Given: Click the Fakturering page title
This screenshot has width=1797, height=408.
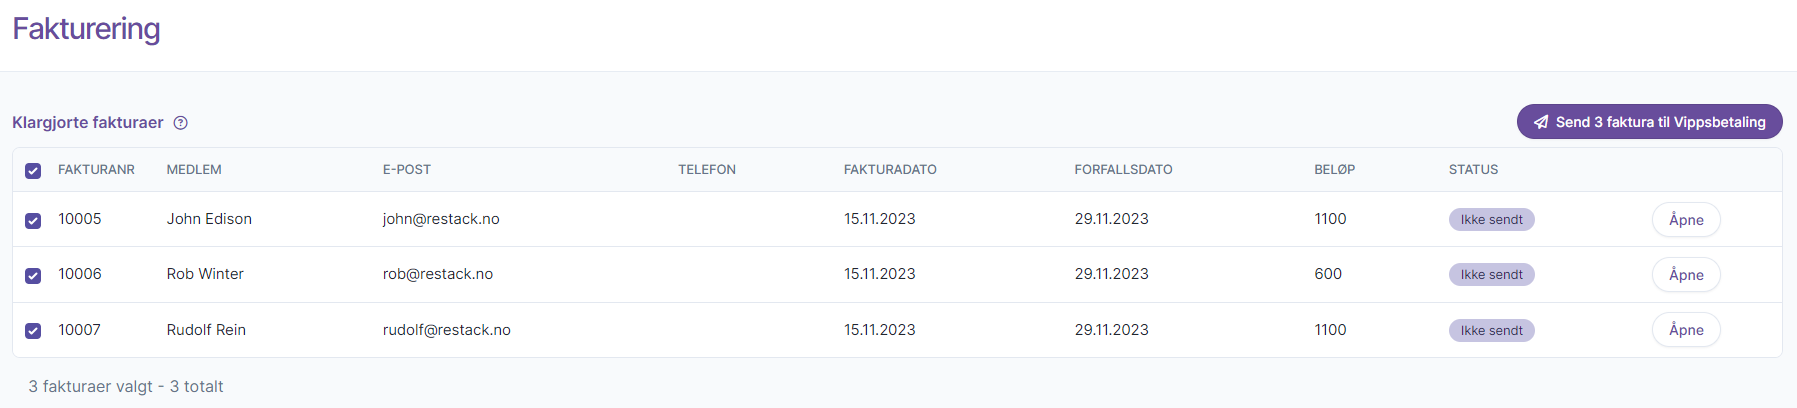Looking at the screenshot, I should 86,29.
